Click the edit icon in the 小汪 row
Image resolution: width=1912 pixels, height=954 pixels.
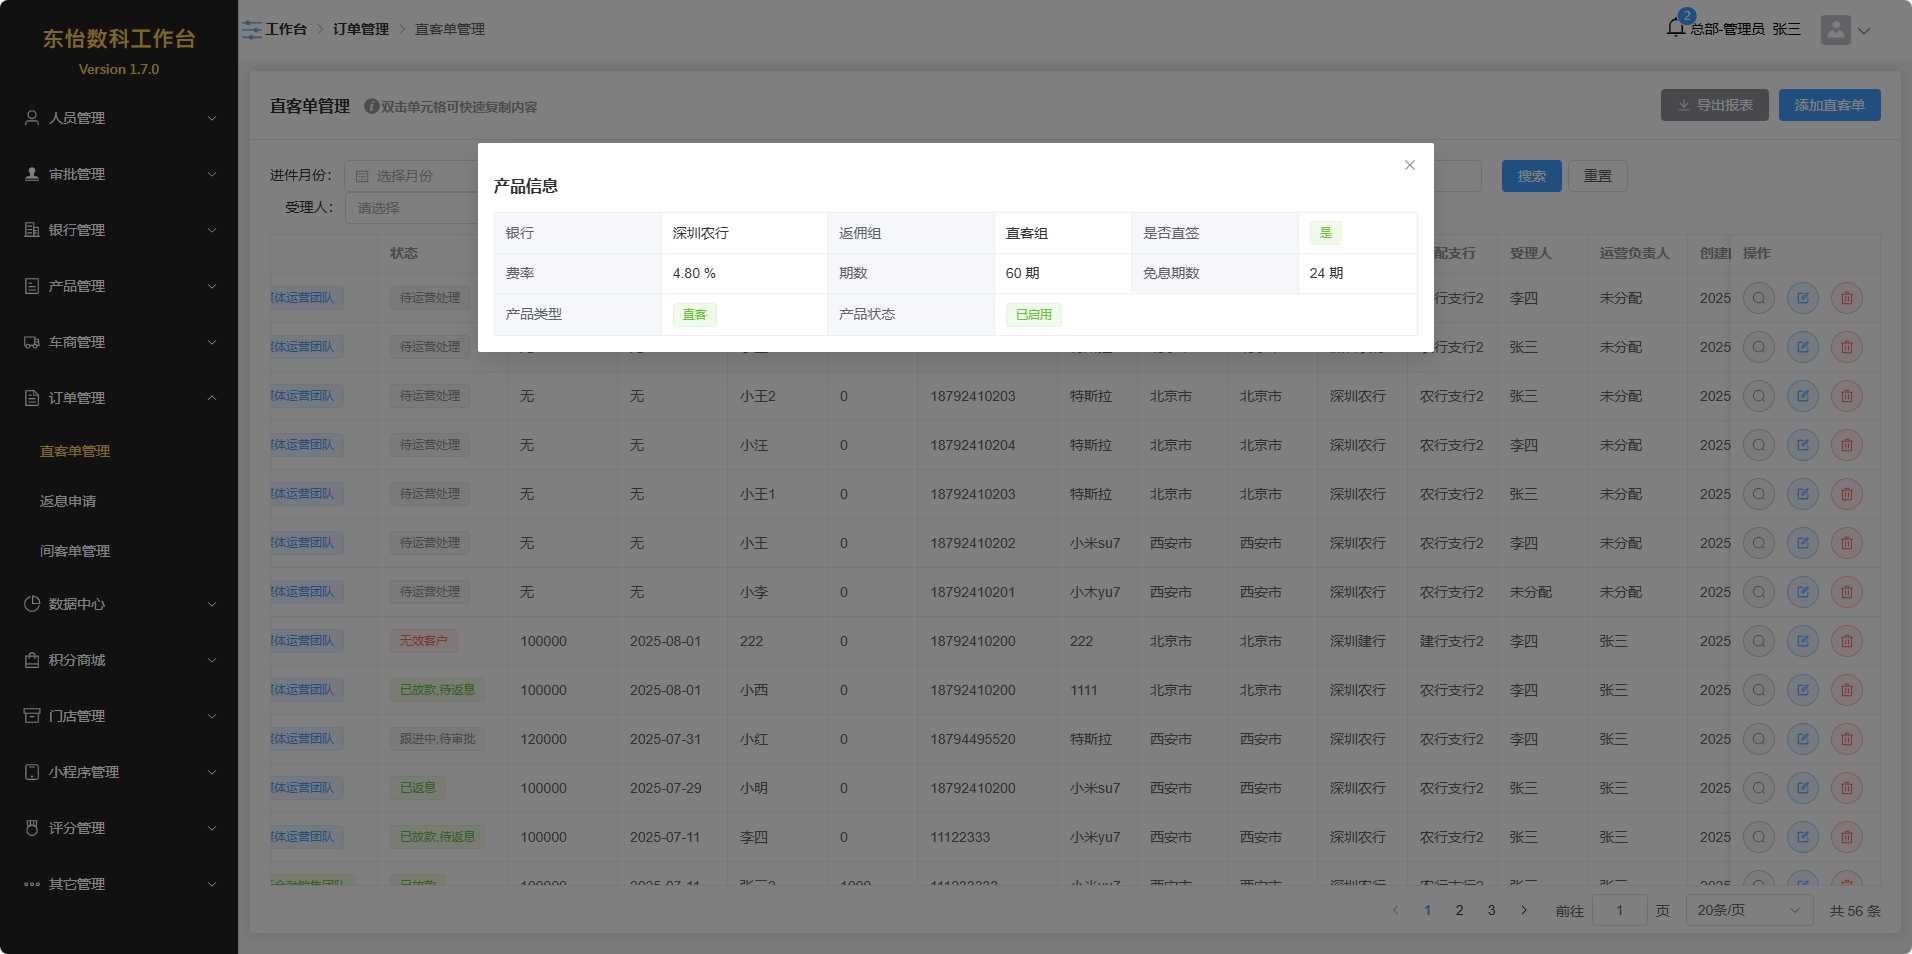pos(1802,445)
